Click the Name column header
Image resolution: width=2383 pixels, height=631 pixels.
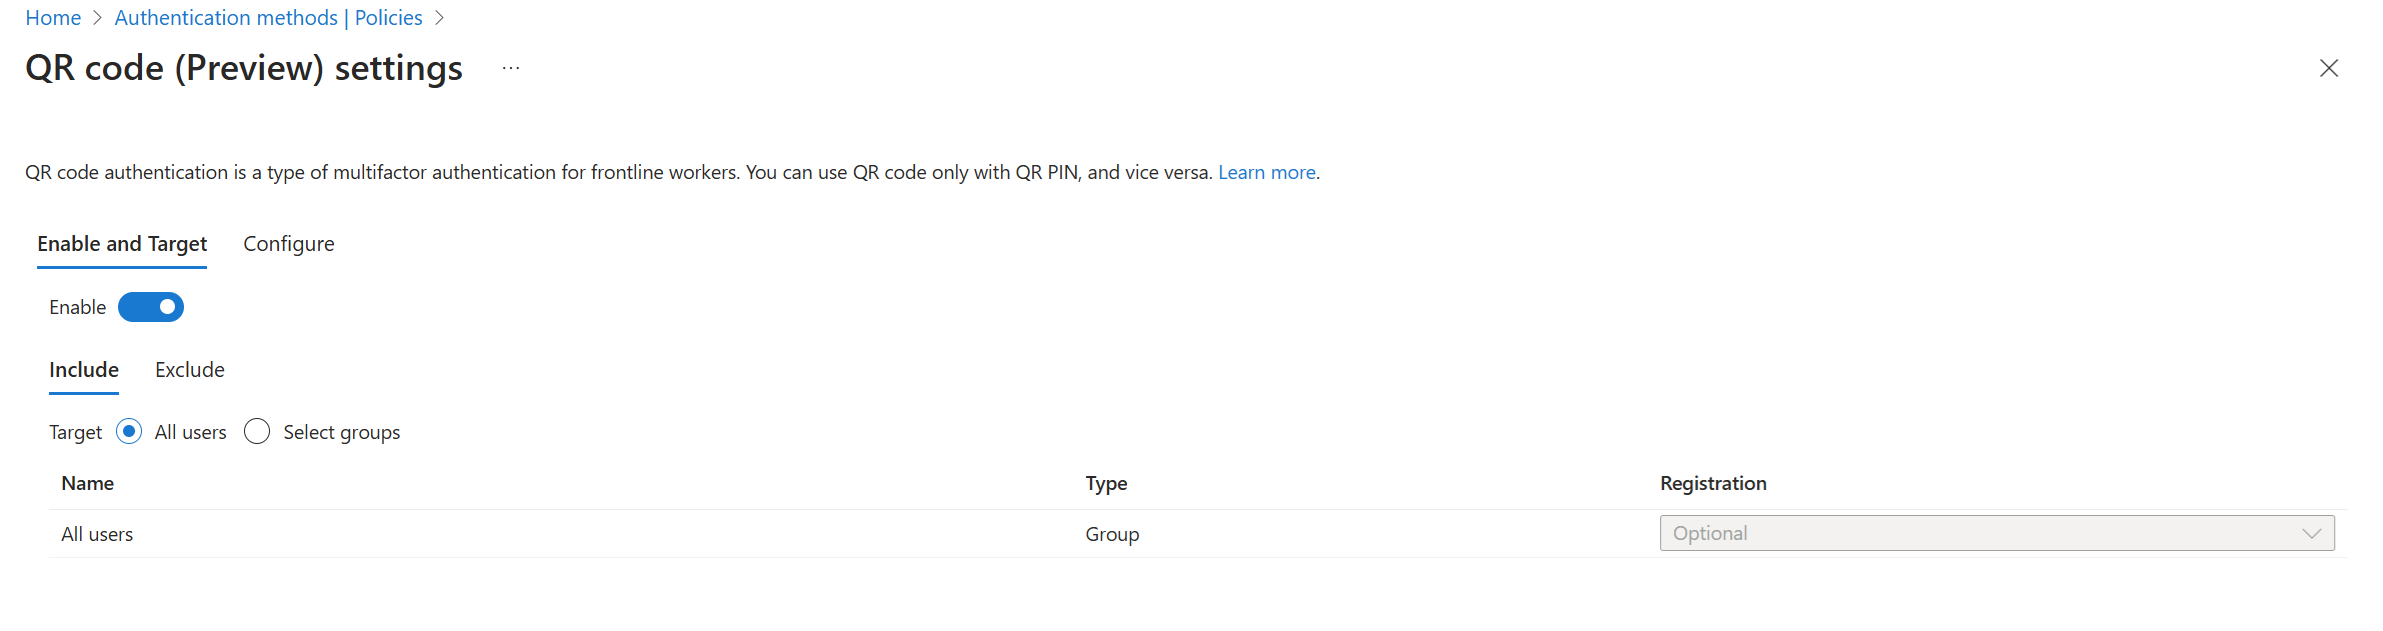click(x=87, y=483)
